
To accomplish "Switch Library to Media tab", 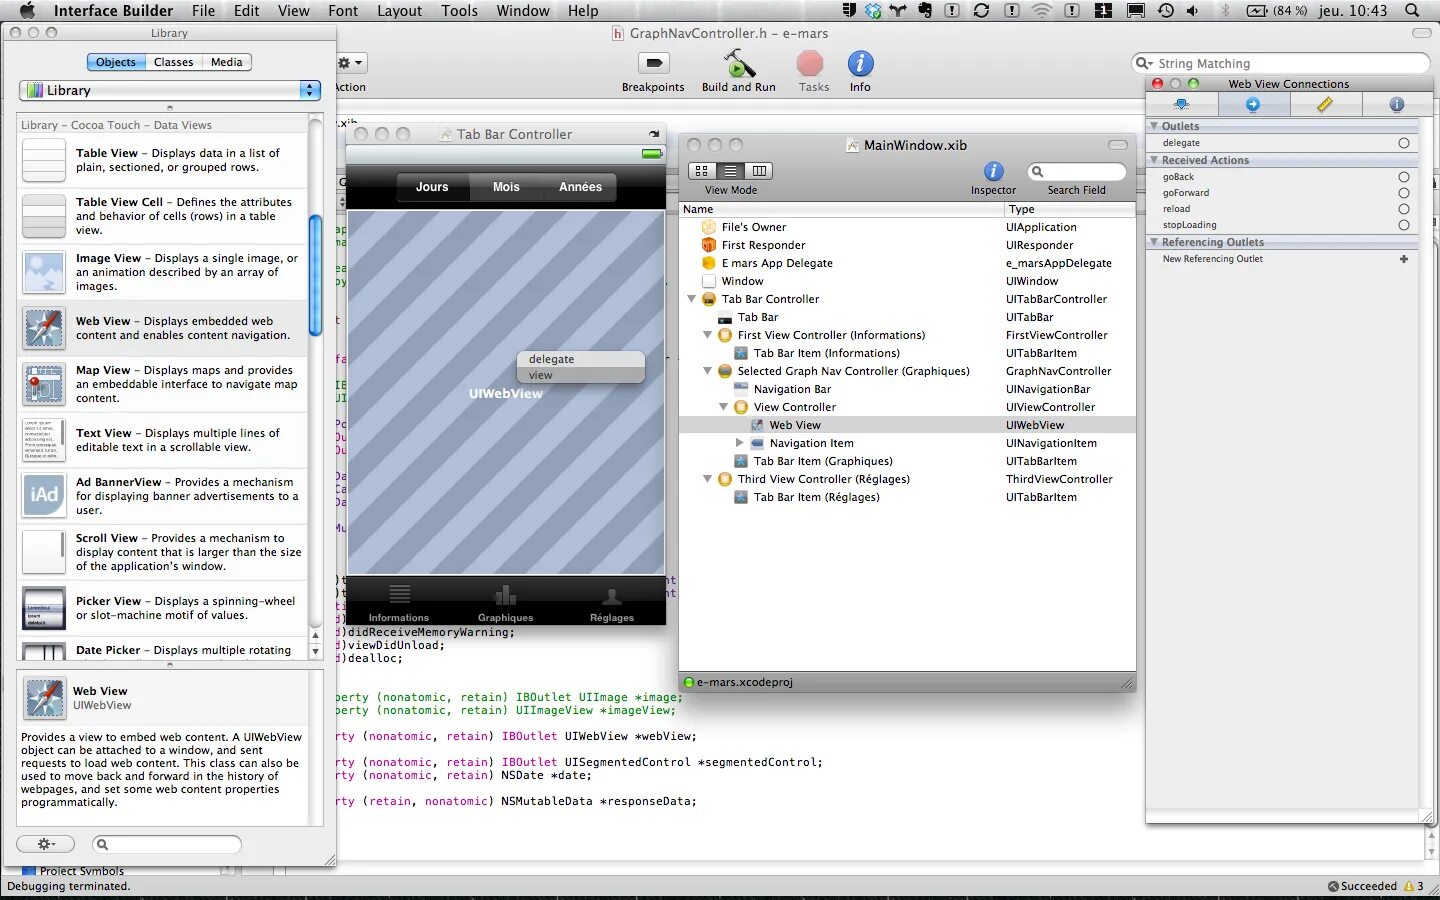I will [x=227, y=62].
